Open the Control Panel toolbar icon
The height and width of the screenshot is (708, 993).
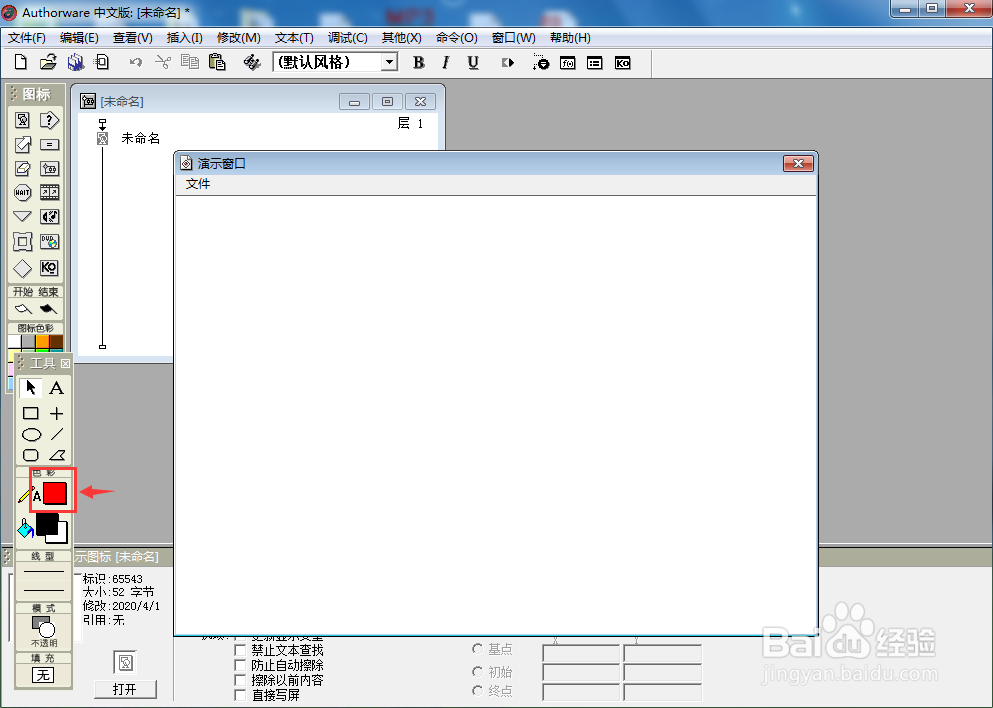pos(541,62)
